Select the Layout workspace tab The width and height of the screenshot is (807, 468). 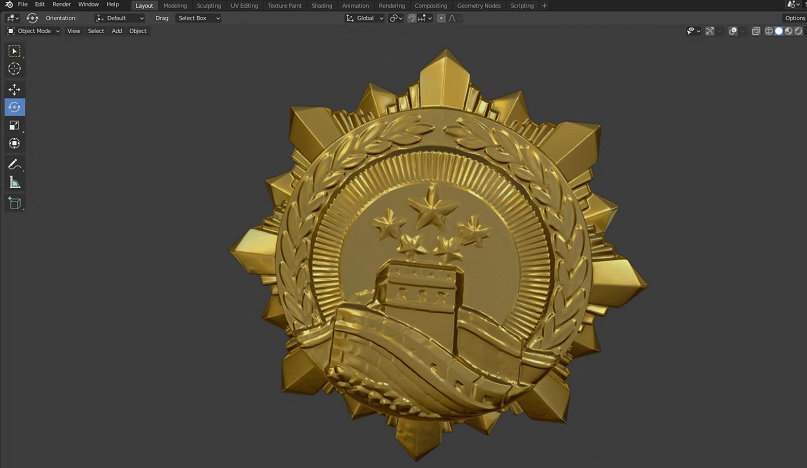click(144, 6)
